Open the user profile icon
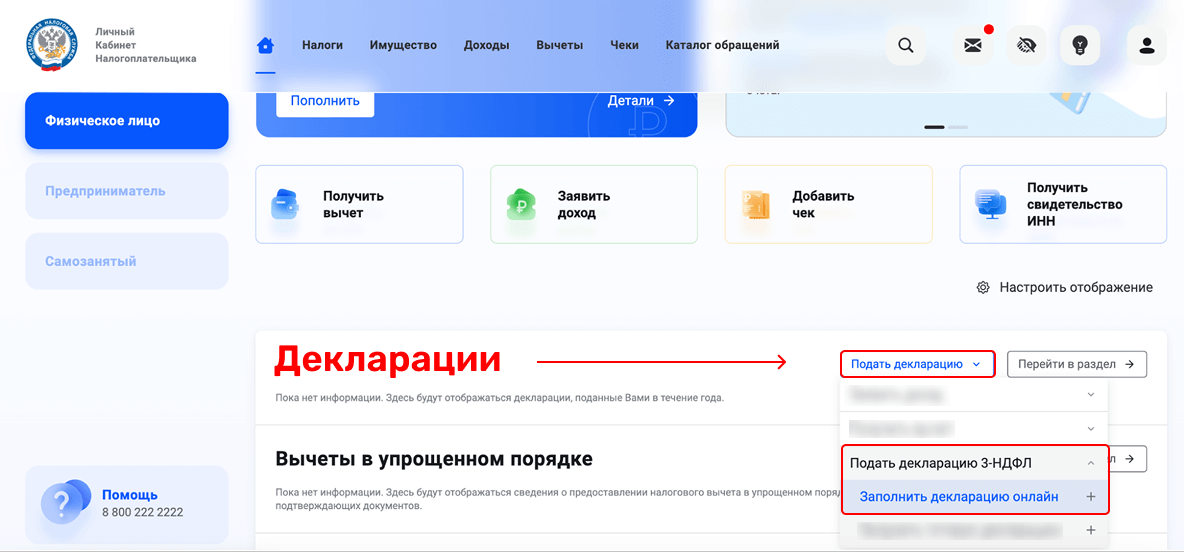This screenshot has width=1185, height=552. coord(1147,45)
